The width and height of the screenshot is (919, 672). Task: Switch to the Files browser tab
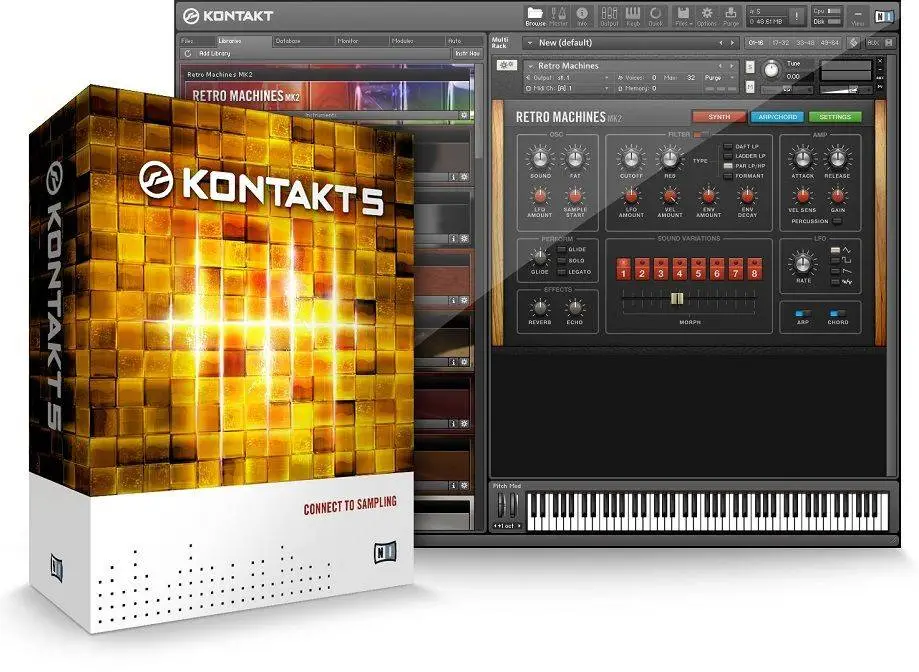pos(197,41)
